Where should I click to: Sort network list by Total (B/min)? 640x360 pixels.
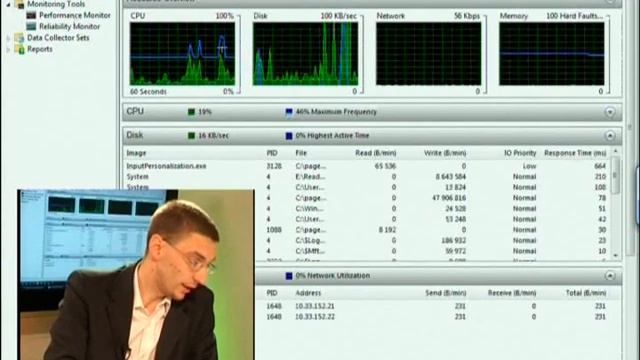pos(586,293)
